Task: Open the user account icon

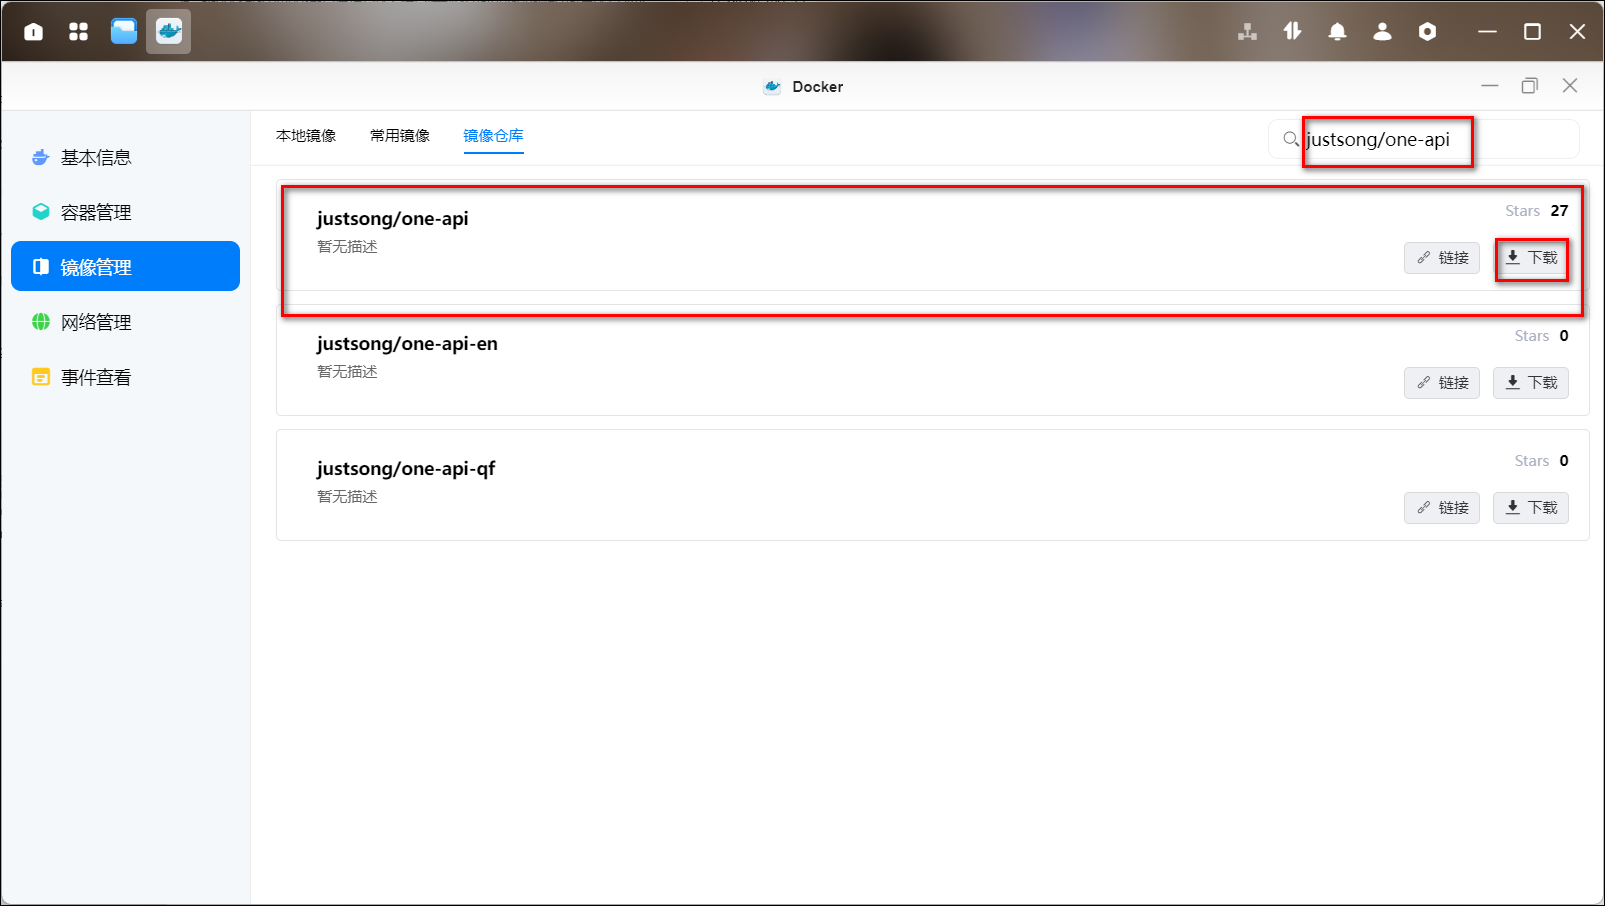Action: click(x=1382, y=32)
